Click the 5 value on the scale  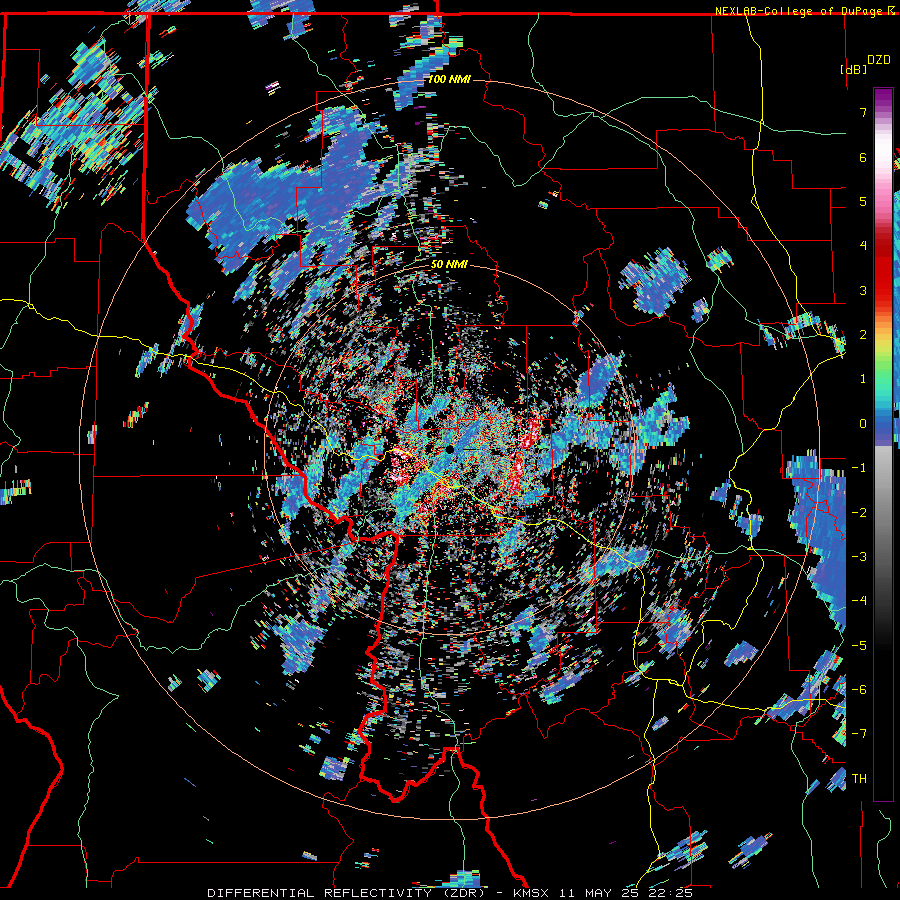coord(863,201)
